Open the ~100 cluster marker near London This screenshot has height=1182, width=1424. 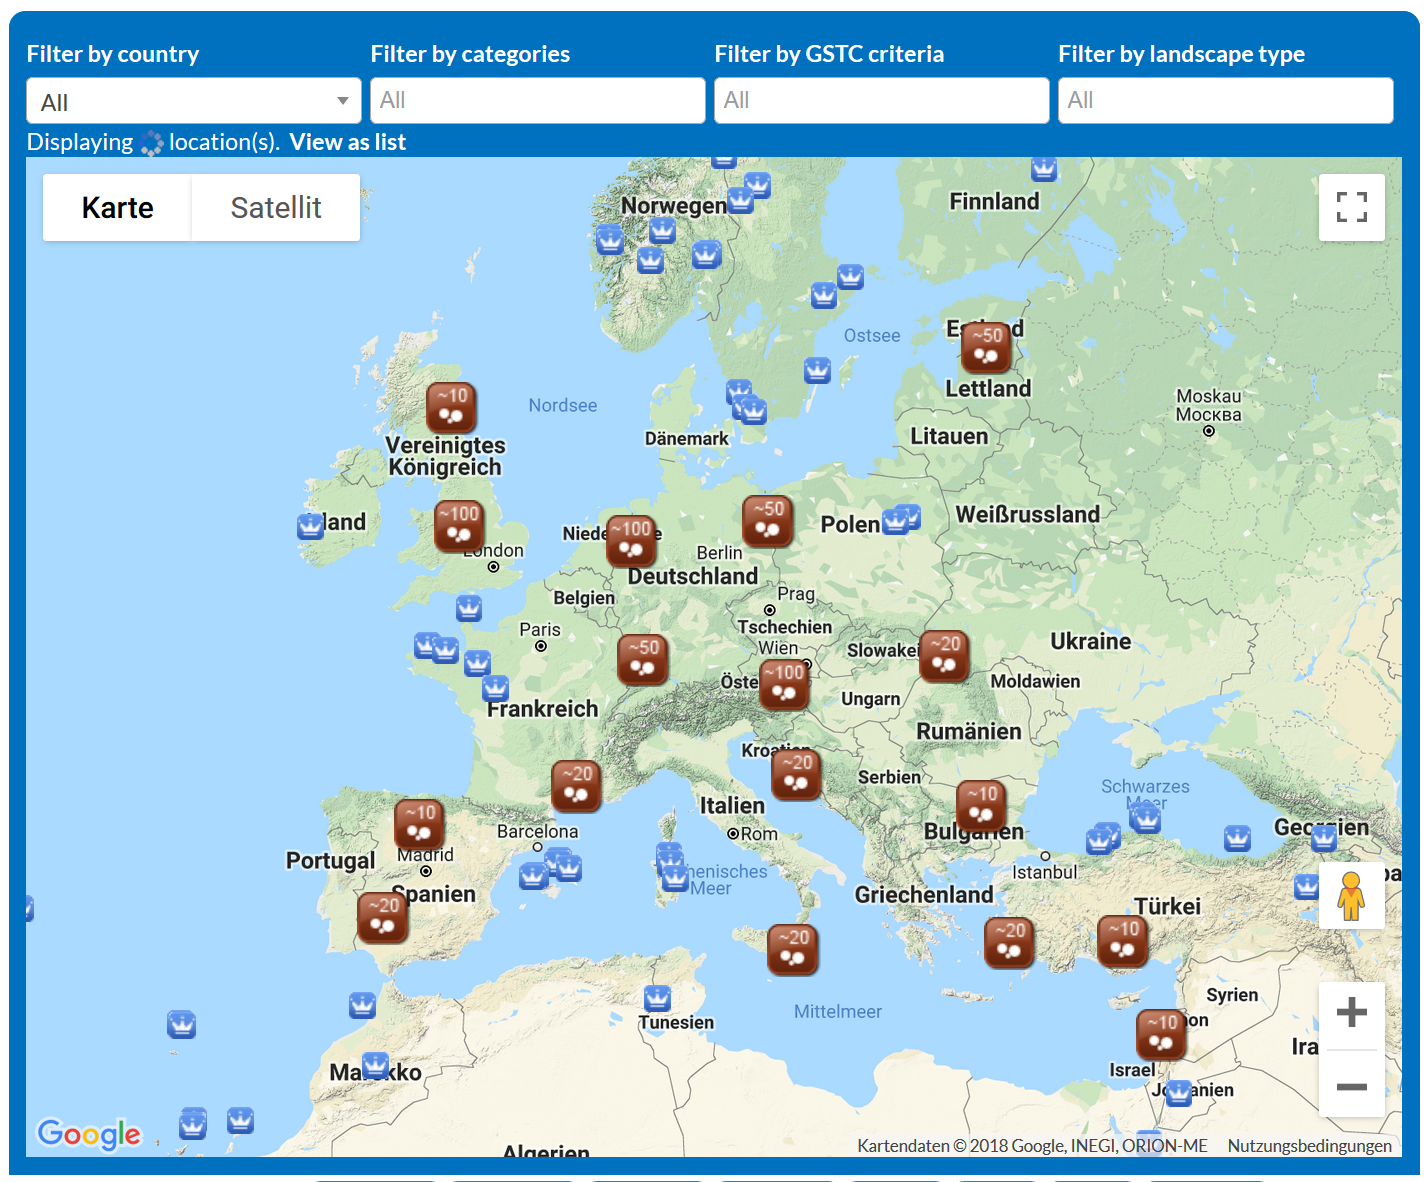[459, 525]
